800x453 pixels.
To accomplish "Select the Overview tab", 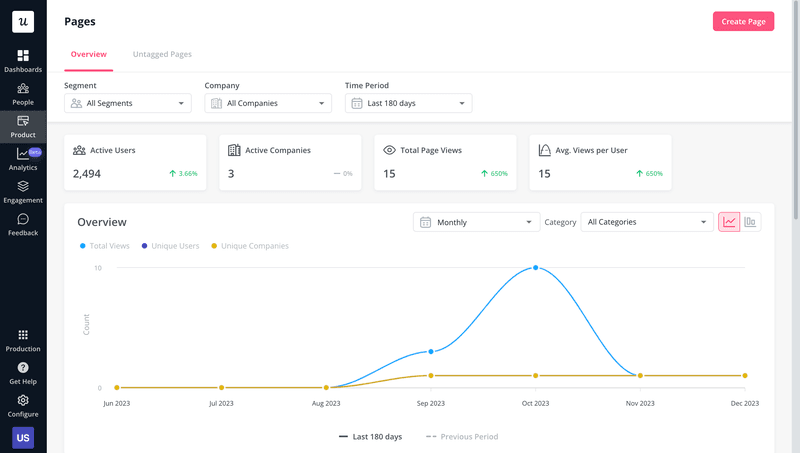I will [x=88, y=54].
